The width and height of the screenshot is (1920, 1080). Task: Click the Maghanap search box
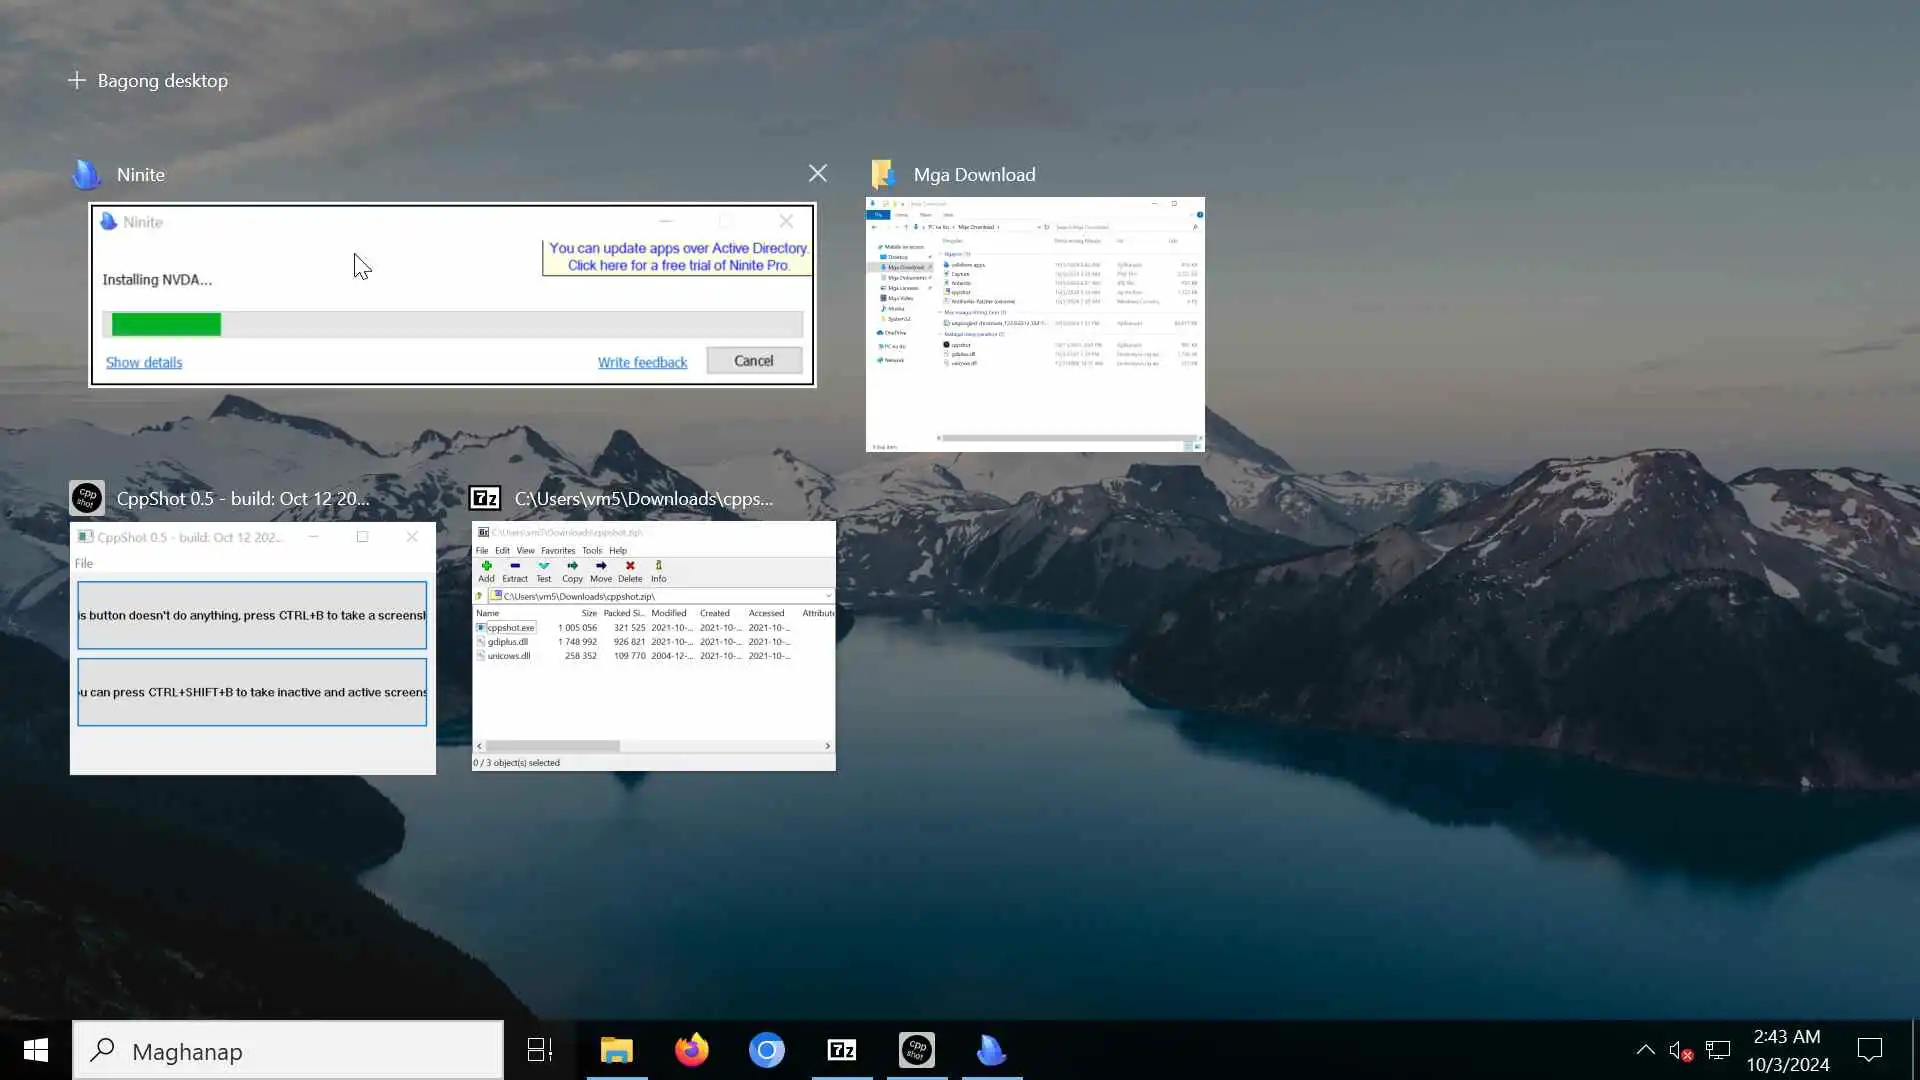tap(288, 1051)
